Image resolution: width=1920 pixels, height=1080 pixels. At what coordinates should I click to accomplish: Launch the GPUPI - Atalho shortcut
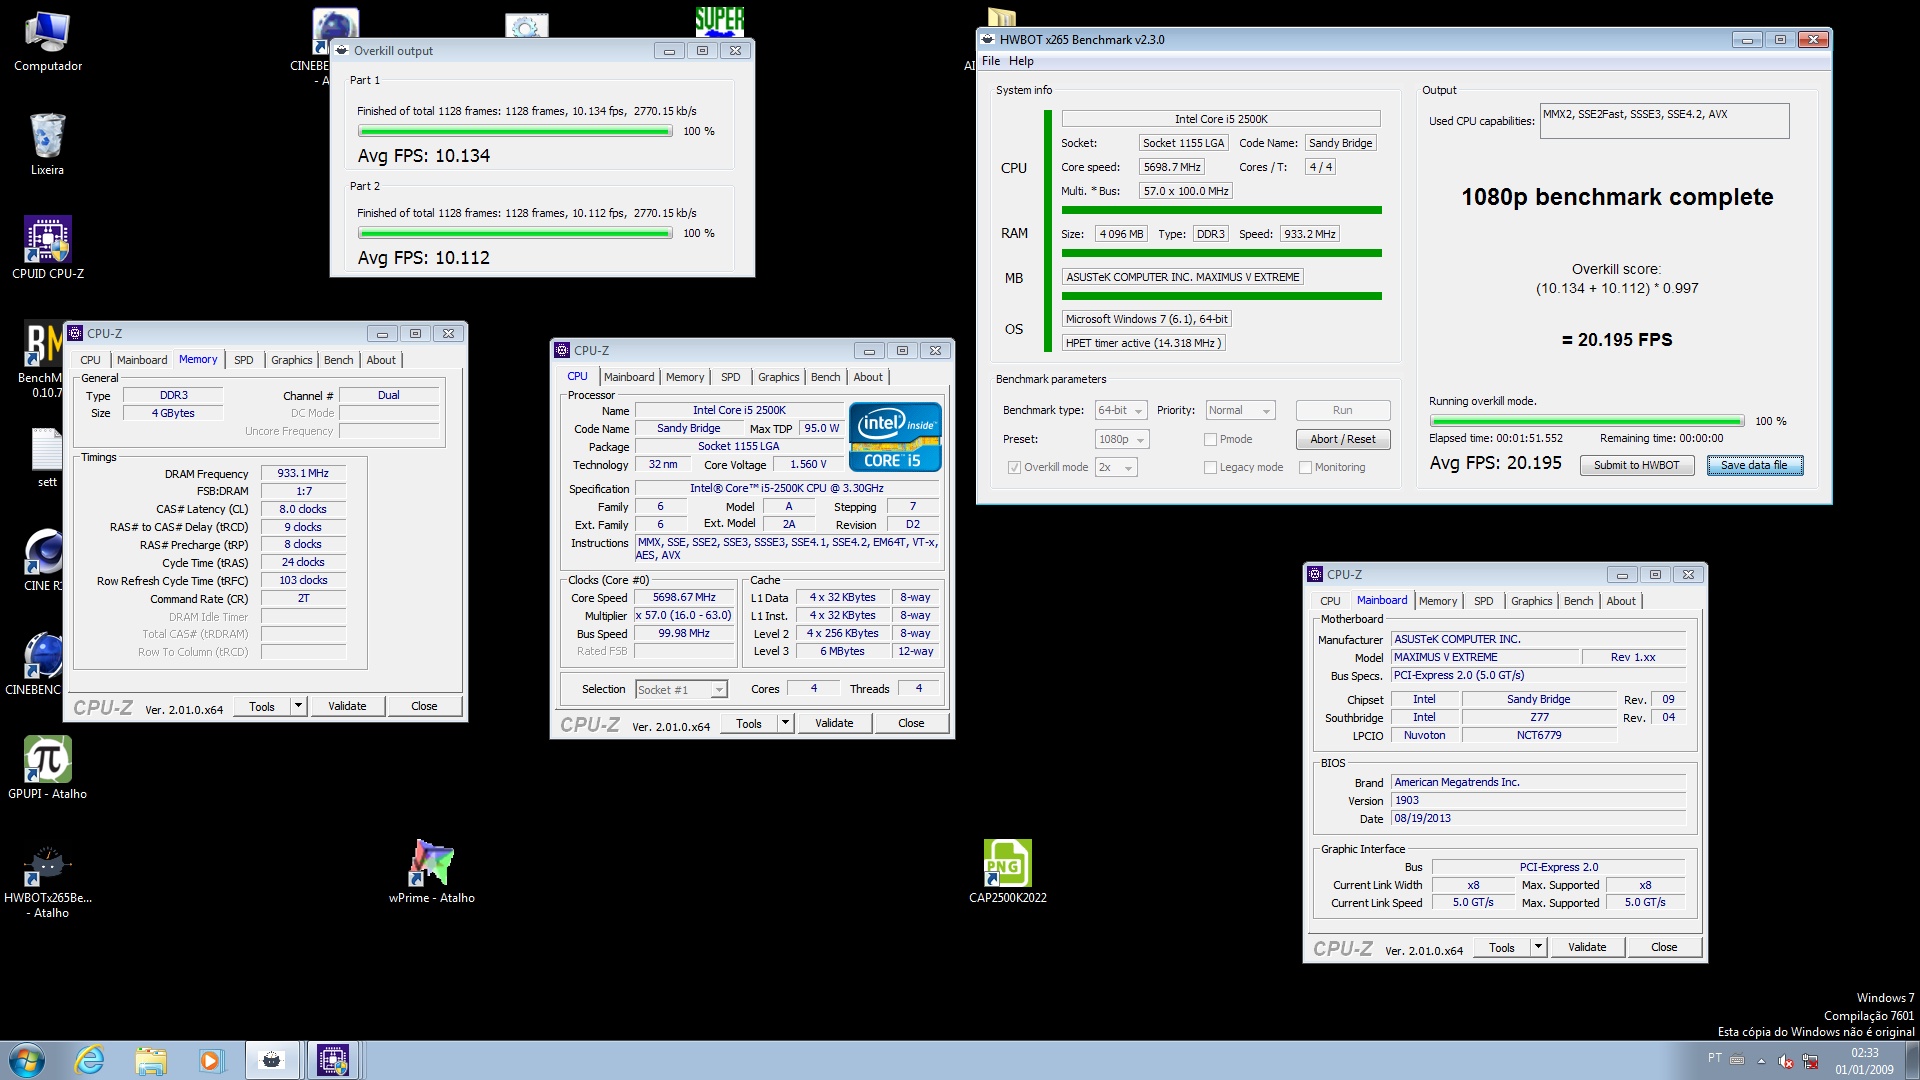47,768
